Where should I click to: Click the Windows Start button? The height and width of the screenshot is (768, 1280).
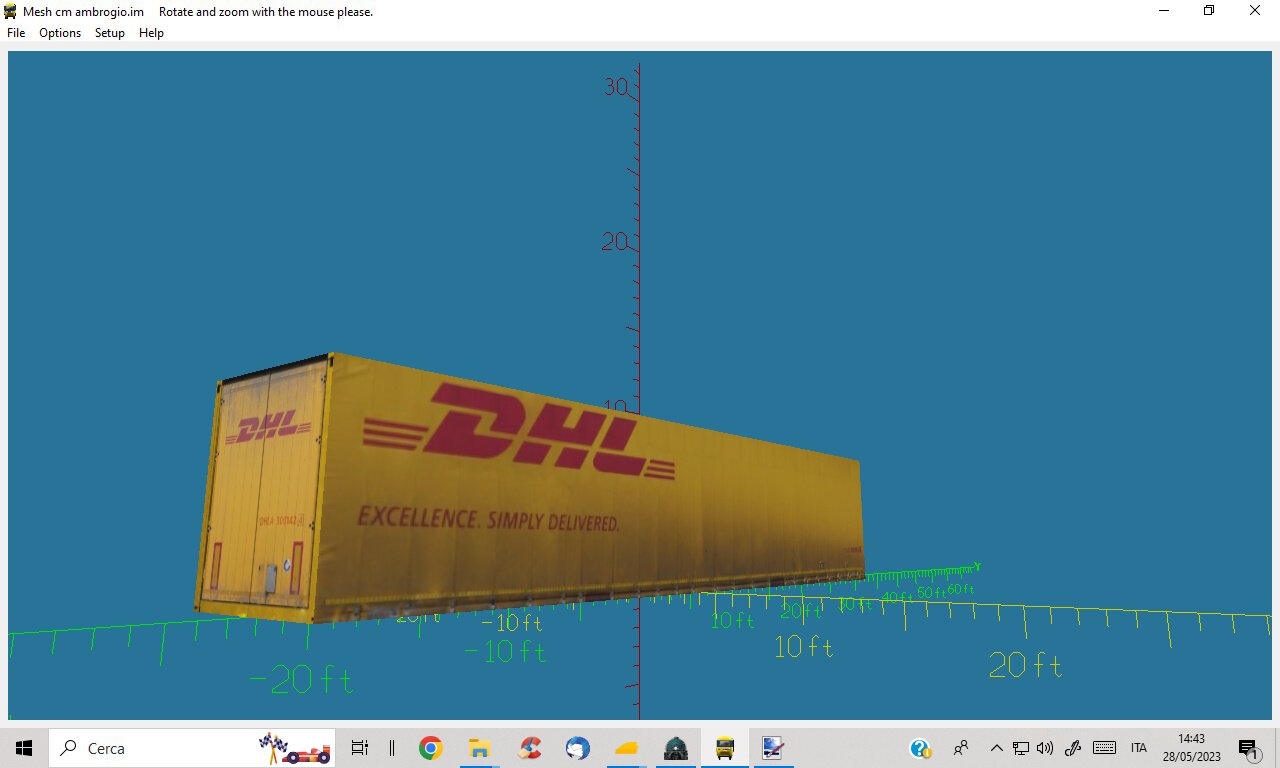24,748
